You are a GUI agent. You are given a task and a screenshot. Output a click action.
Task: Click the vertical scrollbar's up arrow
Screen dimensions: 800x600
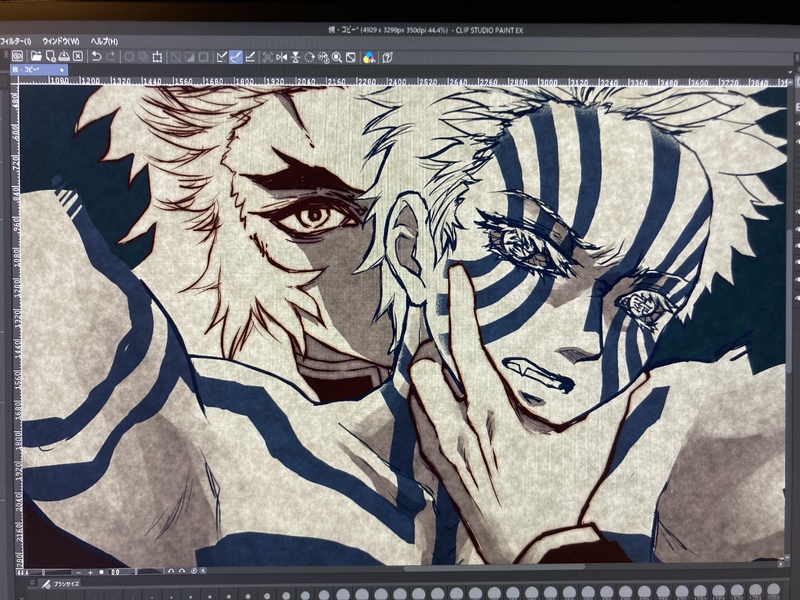point(790,82)
